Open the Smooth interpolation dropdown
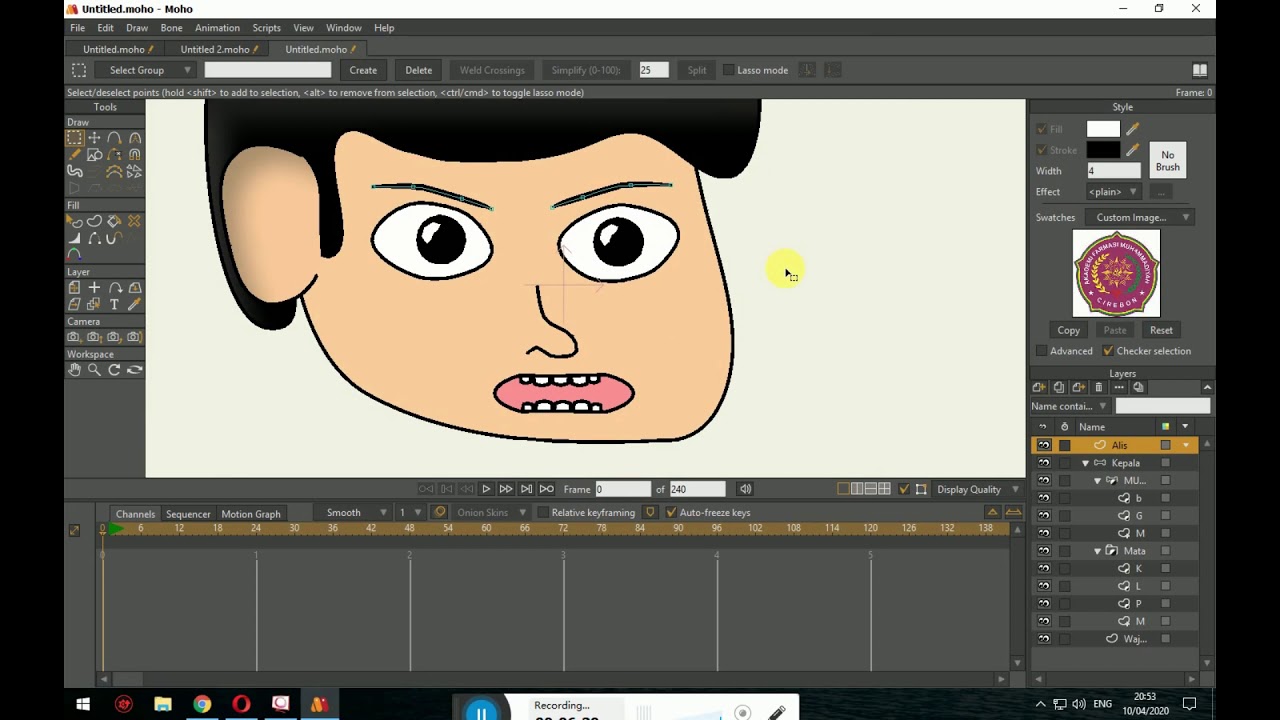 354,512
